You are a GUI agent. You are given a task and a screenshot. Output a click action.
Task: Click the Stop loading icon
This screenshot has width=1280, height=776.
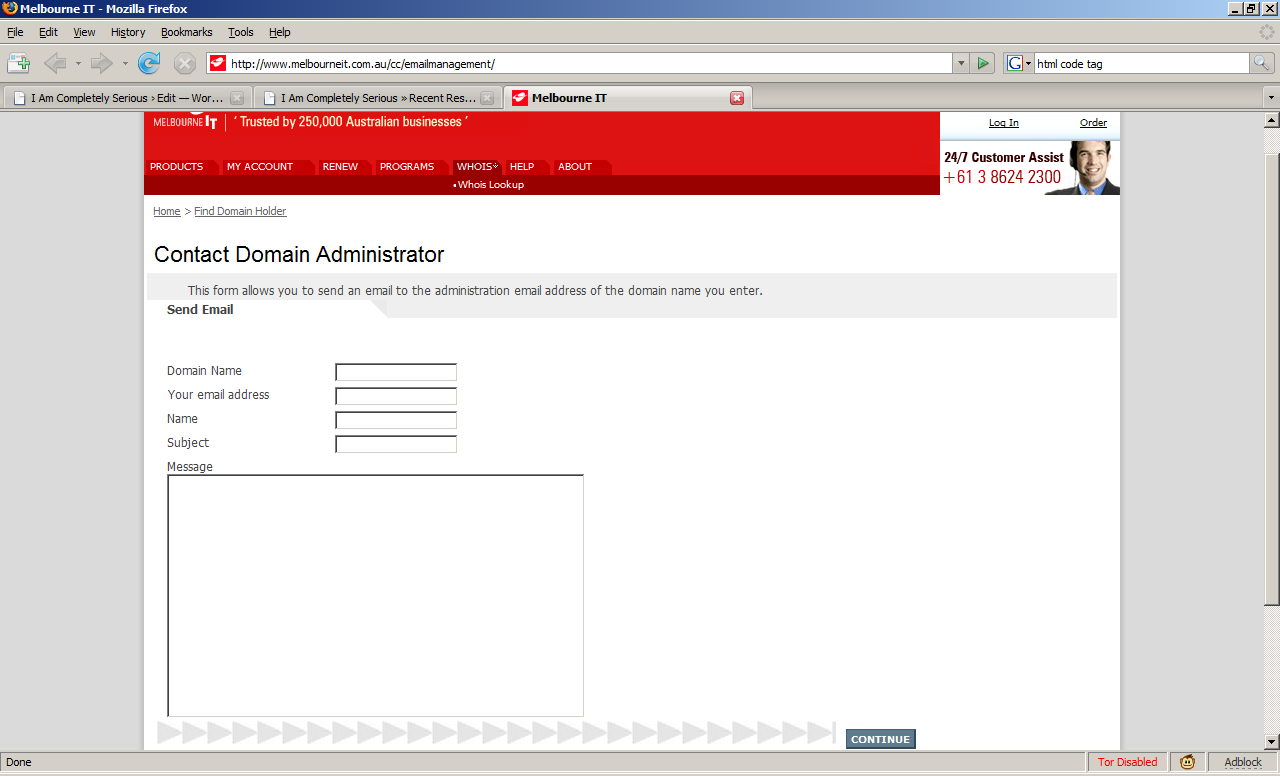(185, 64)
